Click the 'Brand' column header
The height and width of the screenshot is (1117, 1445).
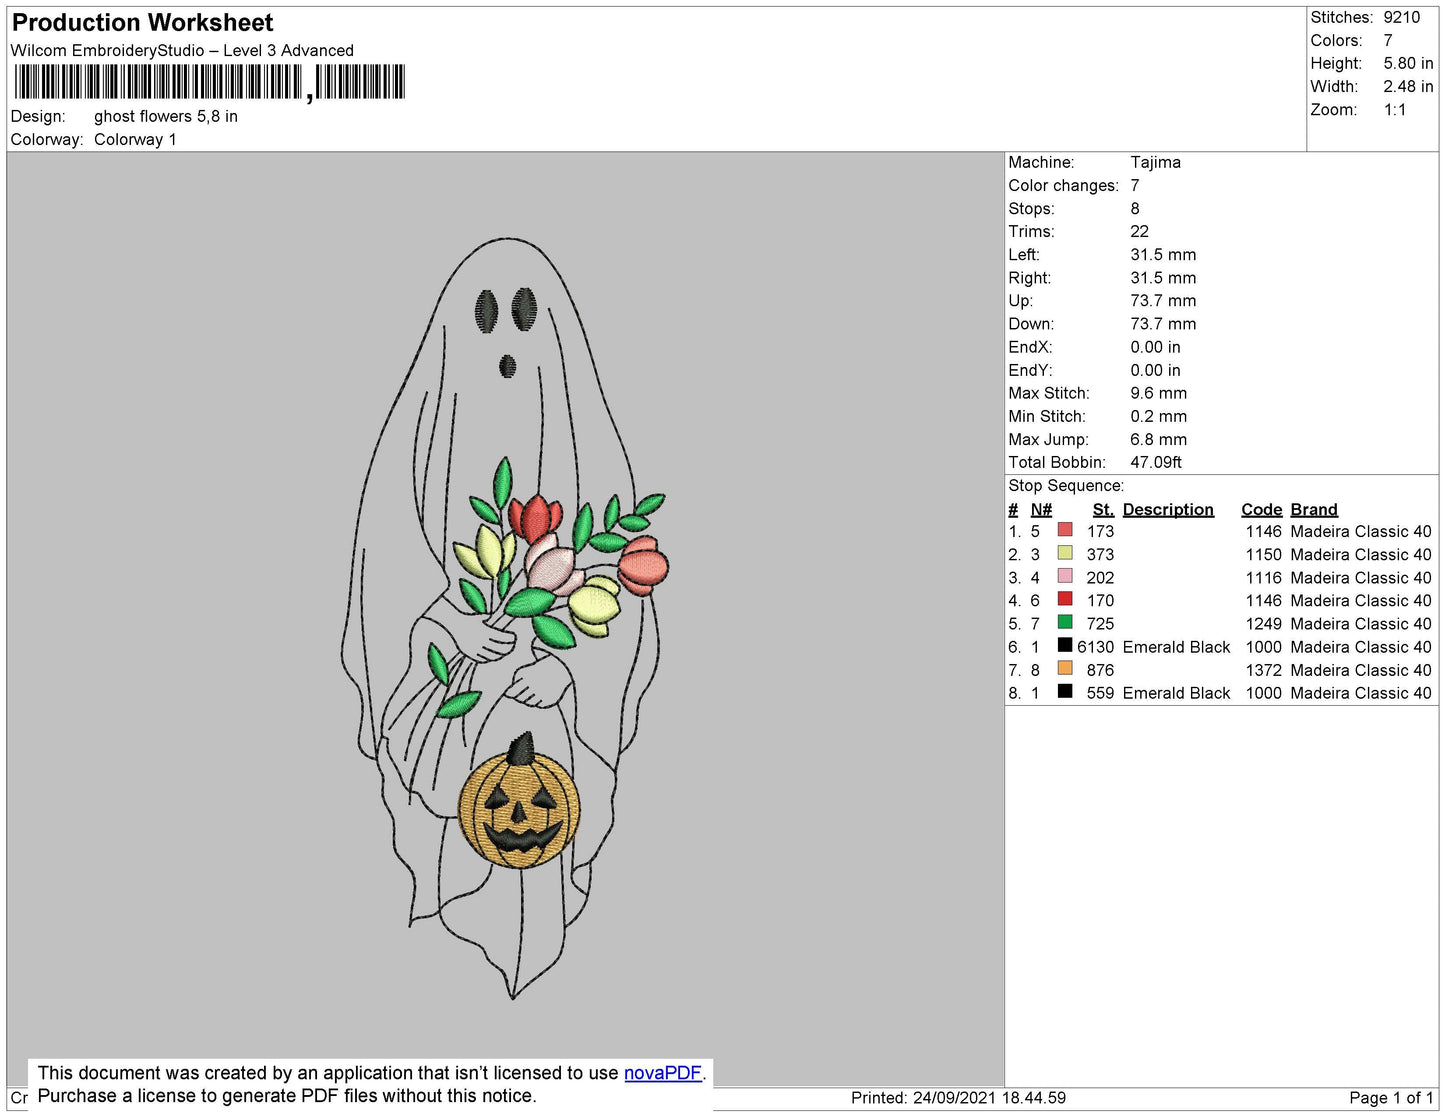point(1314,509)
